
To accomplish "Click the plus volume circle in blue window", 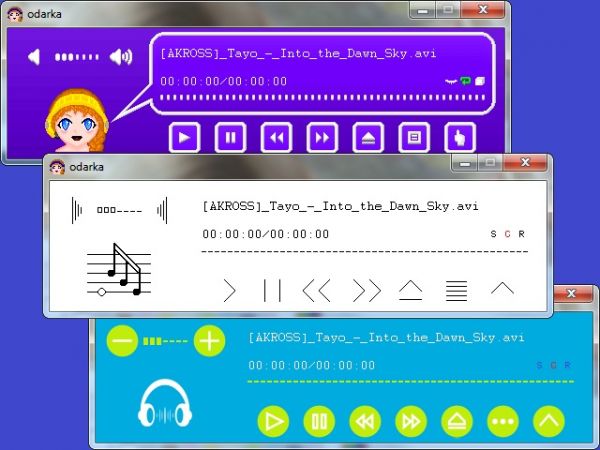I will [x=209, y=341].
